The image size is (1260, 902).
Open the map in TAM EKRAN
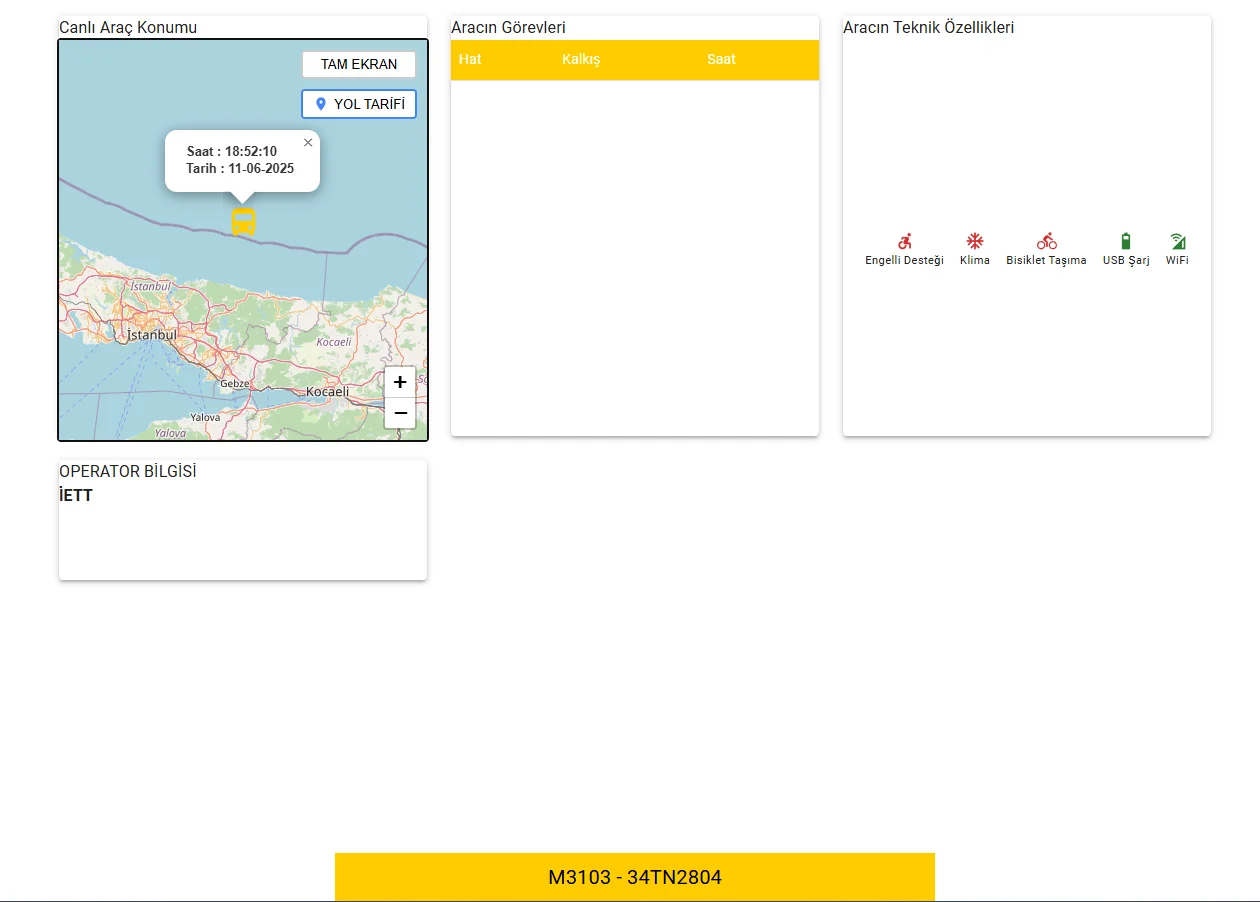tap(358, 64)
